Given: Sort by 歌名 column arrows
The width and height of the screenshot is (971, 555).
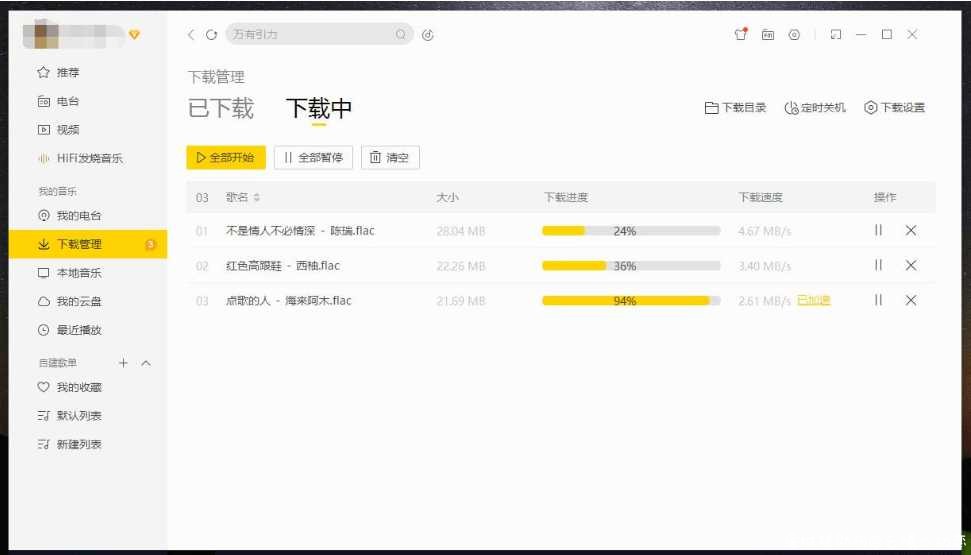Looking at the screenshot, I should (257, 198).
